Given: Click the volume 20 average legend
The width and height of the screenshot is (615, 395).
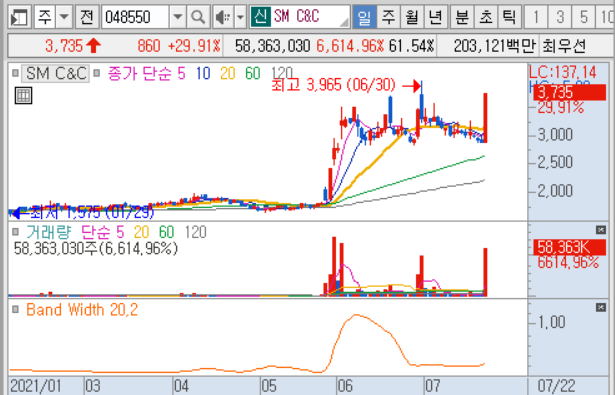Looking at the screenshot, I should pos(141,232).
